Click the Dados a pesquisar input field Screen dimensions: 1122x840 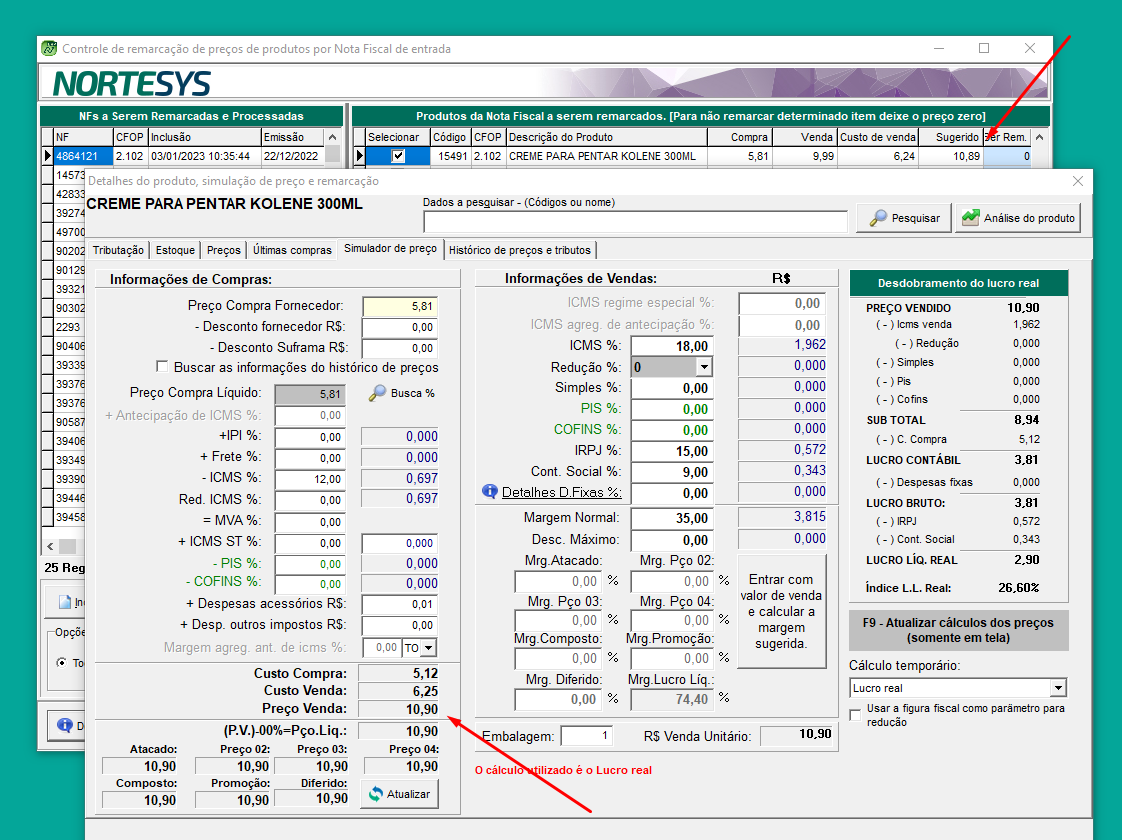tap(635, 221)
